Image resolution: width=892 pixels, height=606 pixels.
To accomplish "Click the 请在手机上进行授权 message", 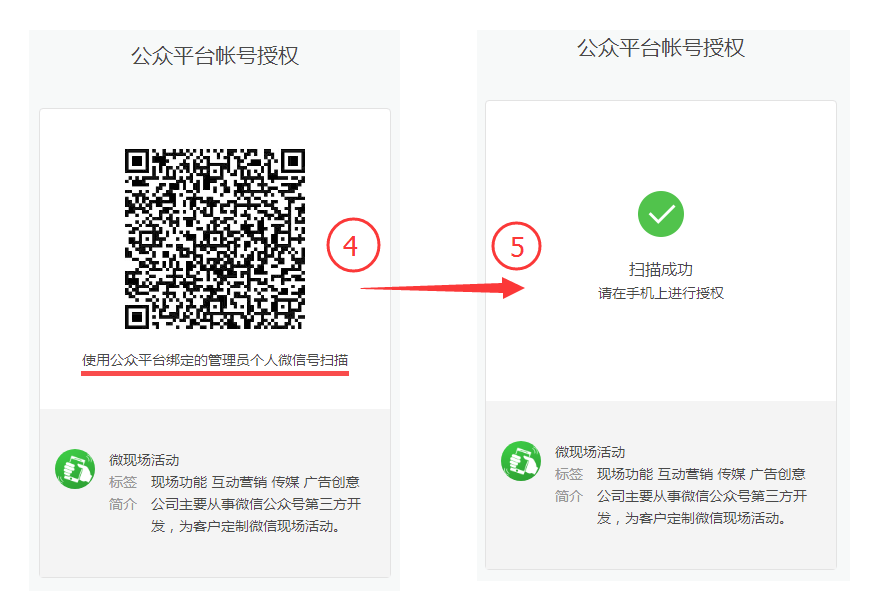I will 660,293.
